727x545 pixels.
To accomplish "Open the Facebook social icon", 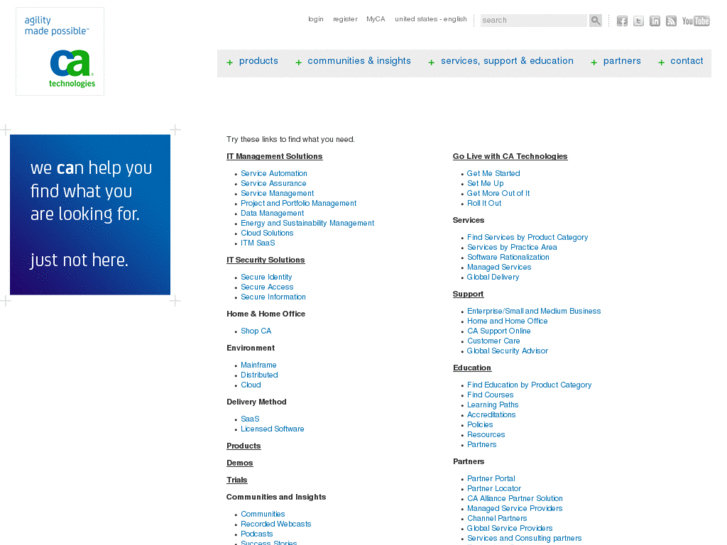I will coord(622,21).
